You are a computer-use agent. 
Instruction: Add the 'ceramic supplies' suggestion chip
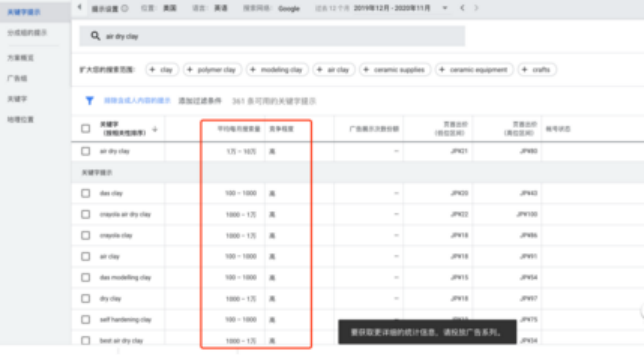click(x=395, y=70)
